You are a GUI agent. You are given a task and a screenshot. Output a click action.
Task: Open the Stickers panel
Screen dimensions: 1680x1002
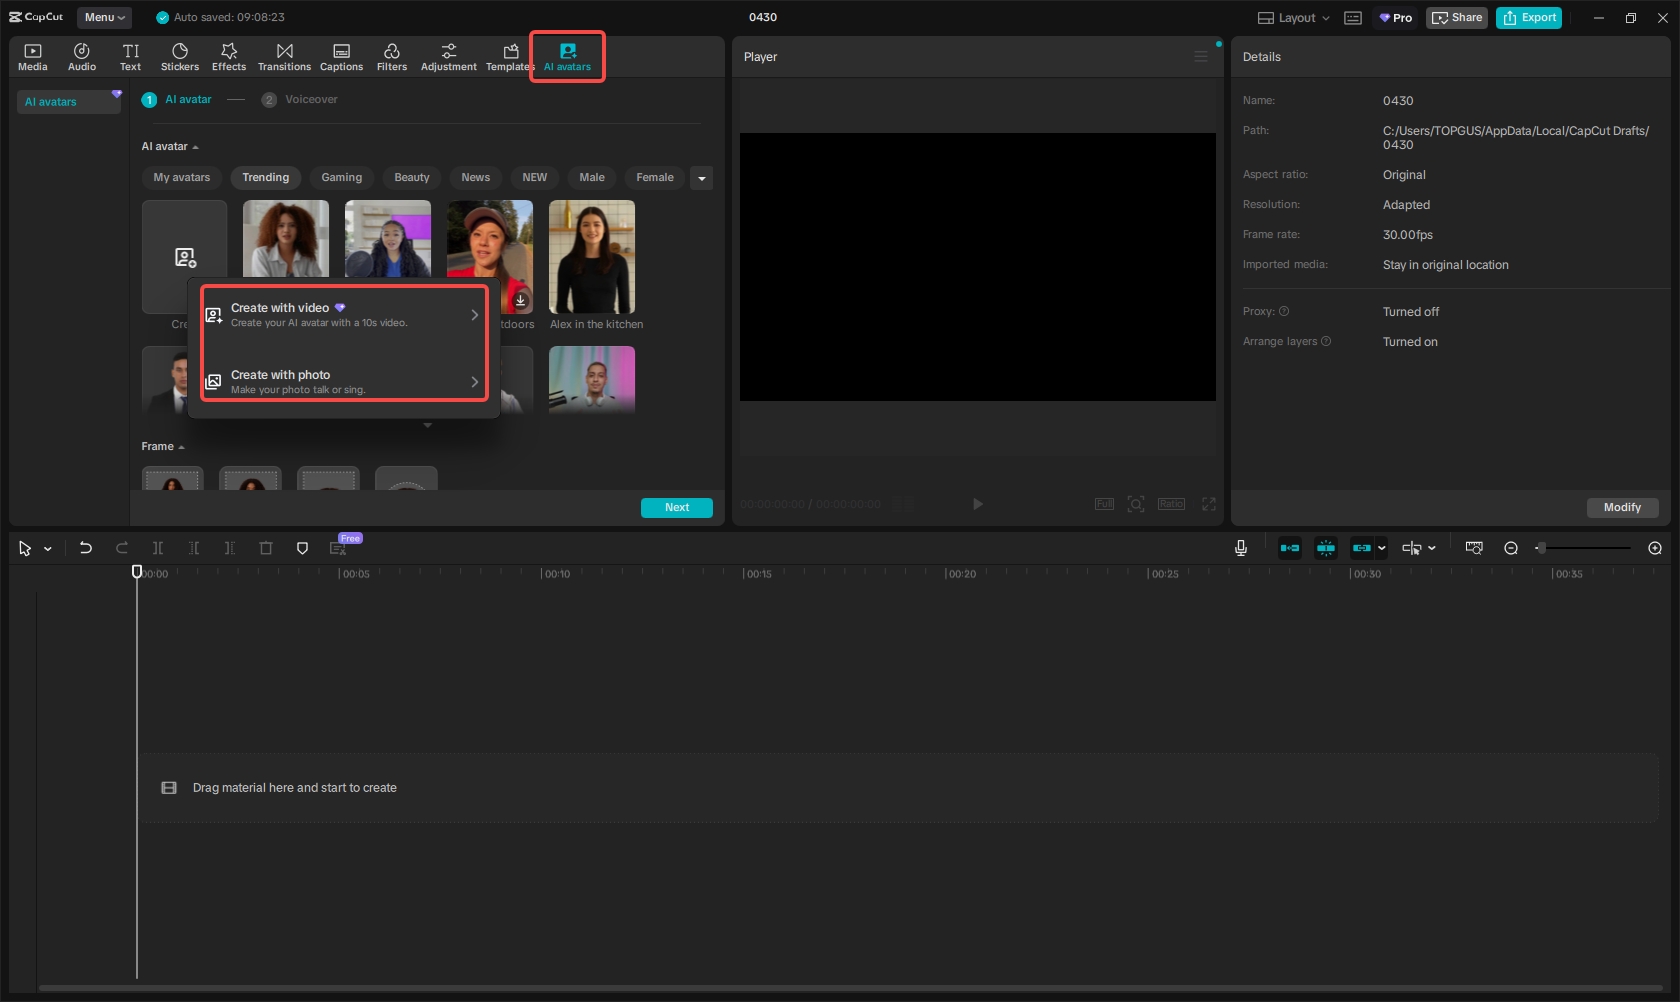point(180,57)
